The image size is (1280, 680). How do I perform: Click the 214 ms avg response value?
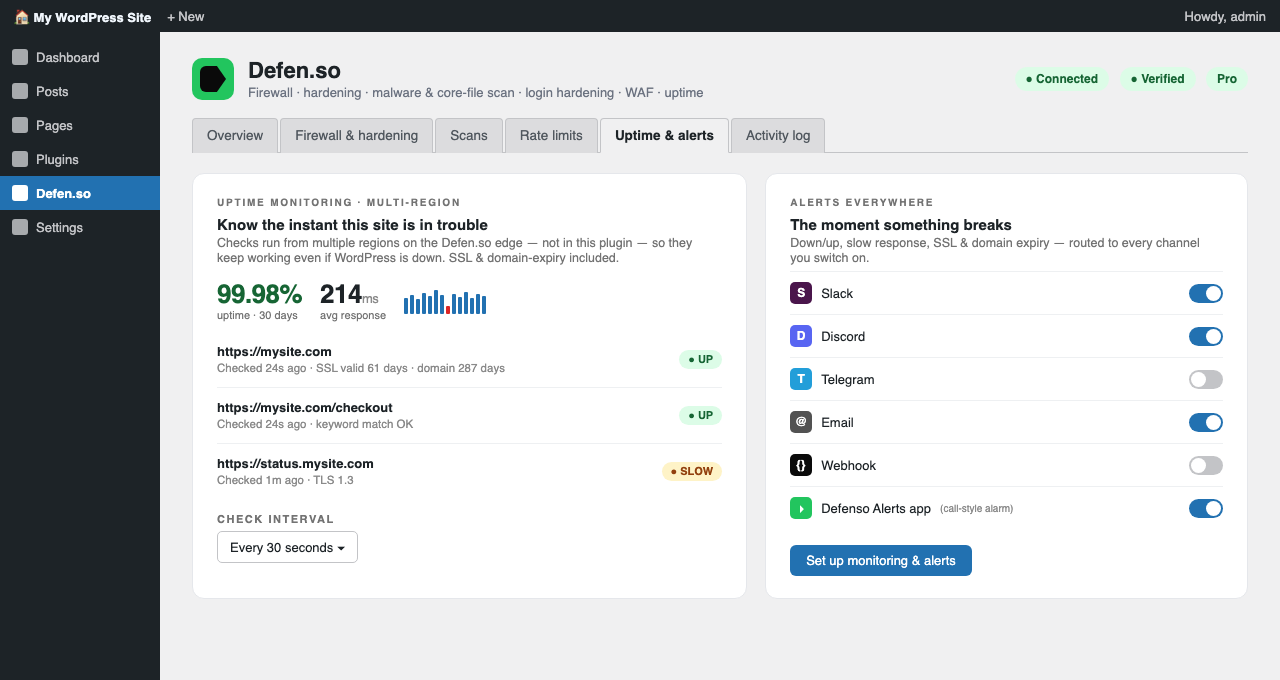click(349, 294)
